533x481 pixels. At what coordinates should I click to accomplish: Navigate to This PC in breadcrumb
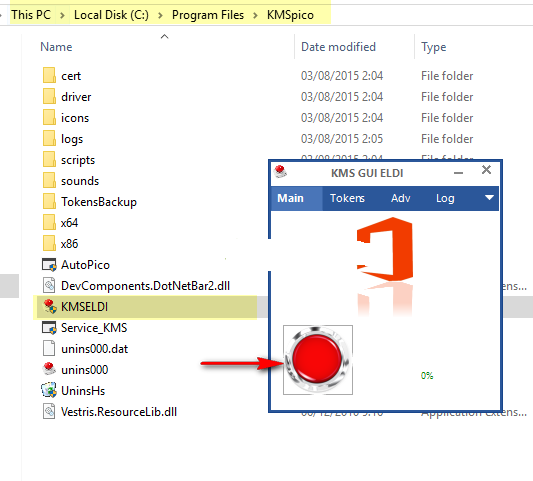(x=31, y=15)
